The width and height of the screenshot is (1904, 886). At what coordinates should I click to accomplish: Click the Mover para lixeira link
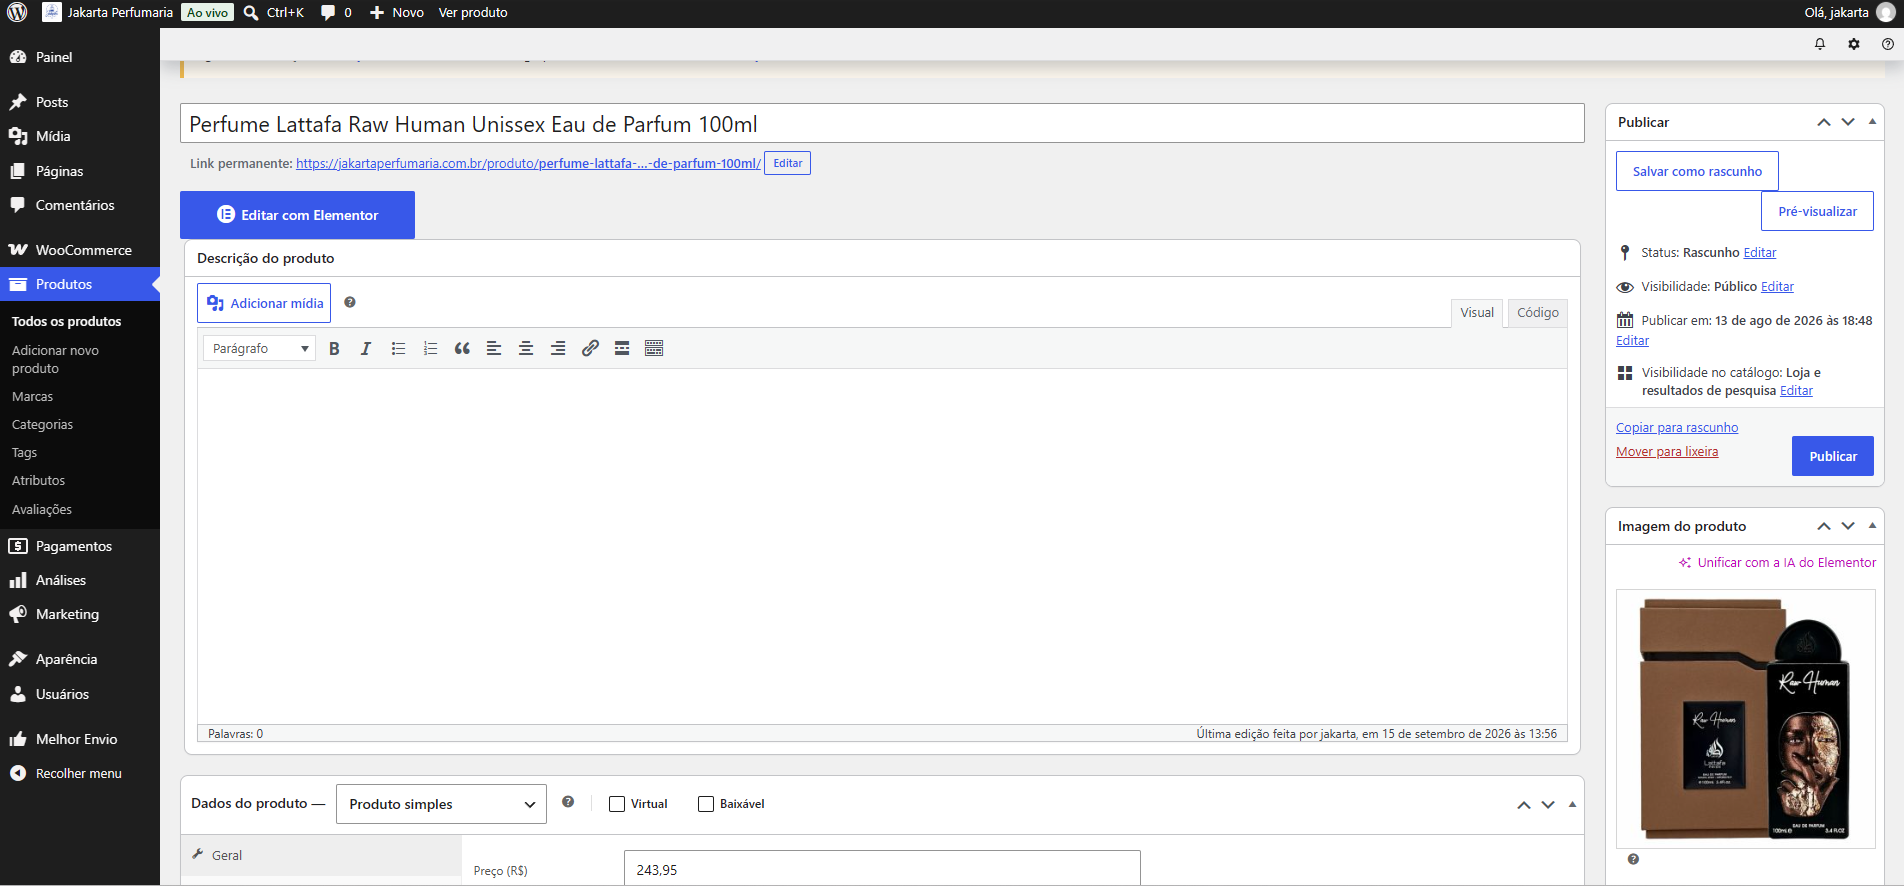pyautogui.click(x=1667, y=452)
